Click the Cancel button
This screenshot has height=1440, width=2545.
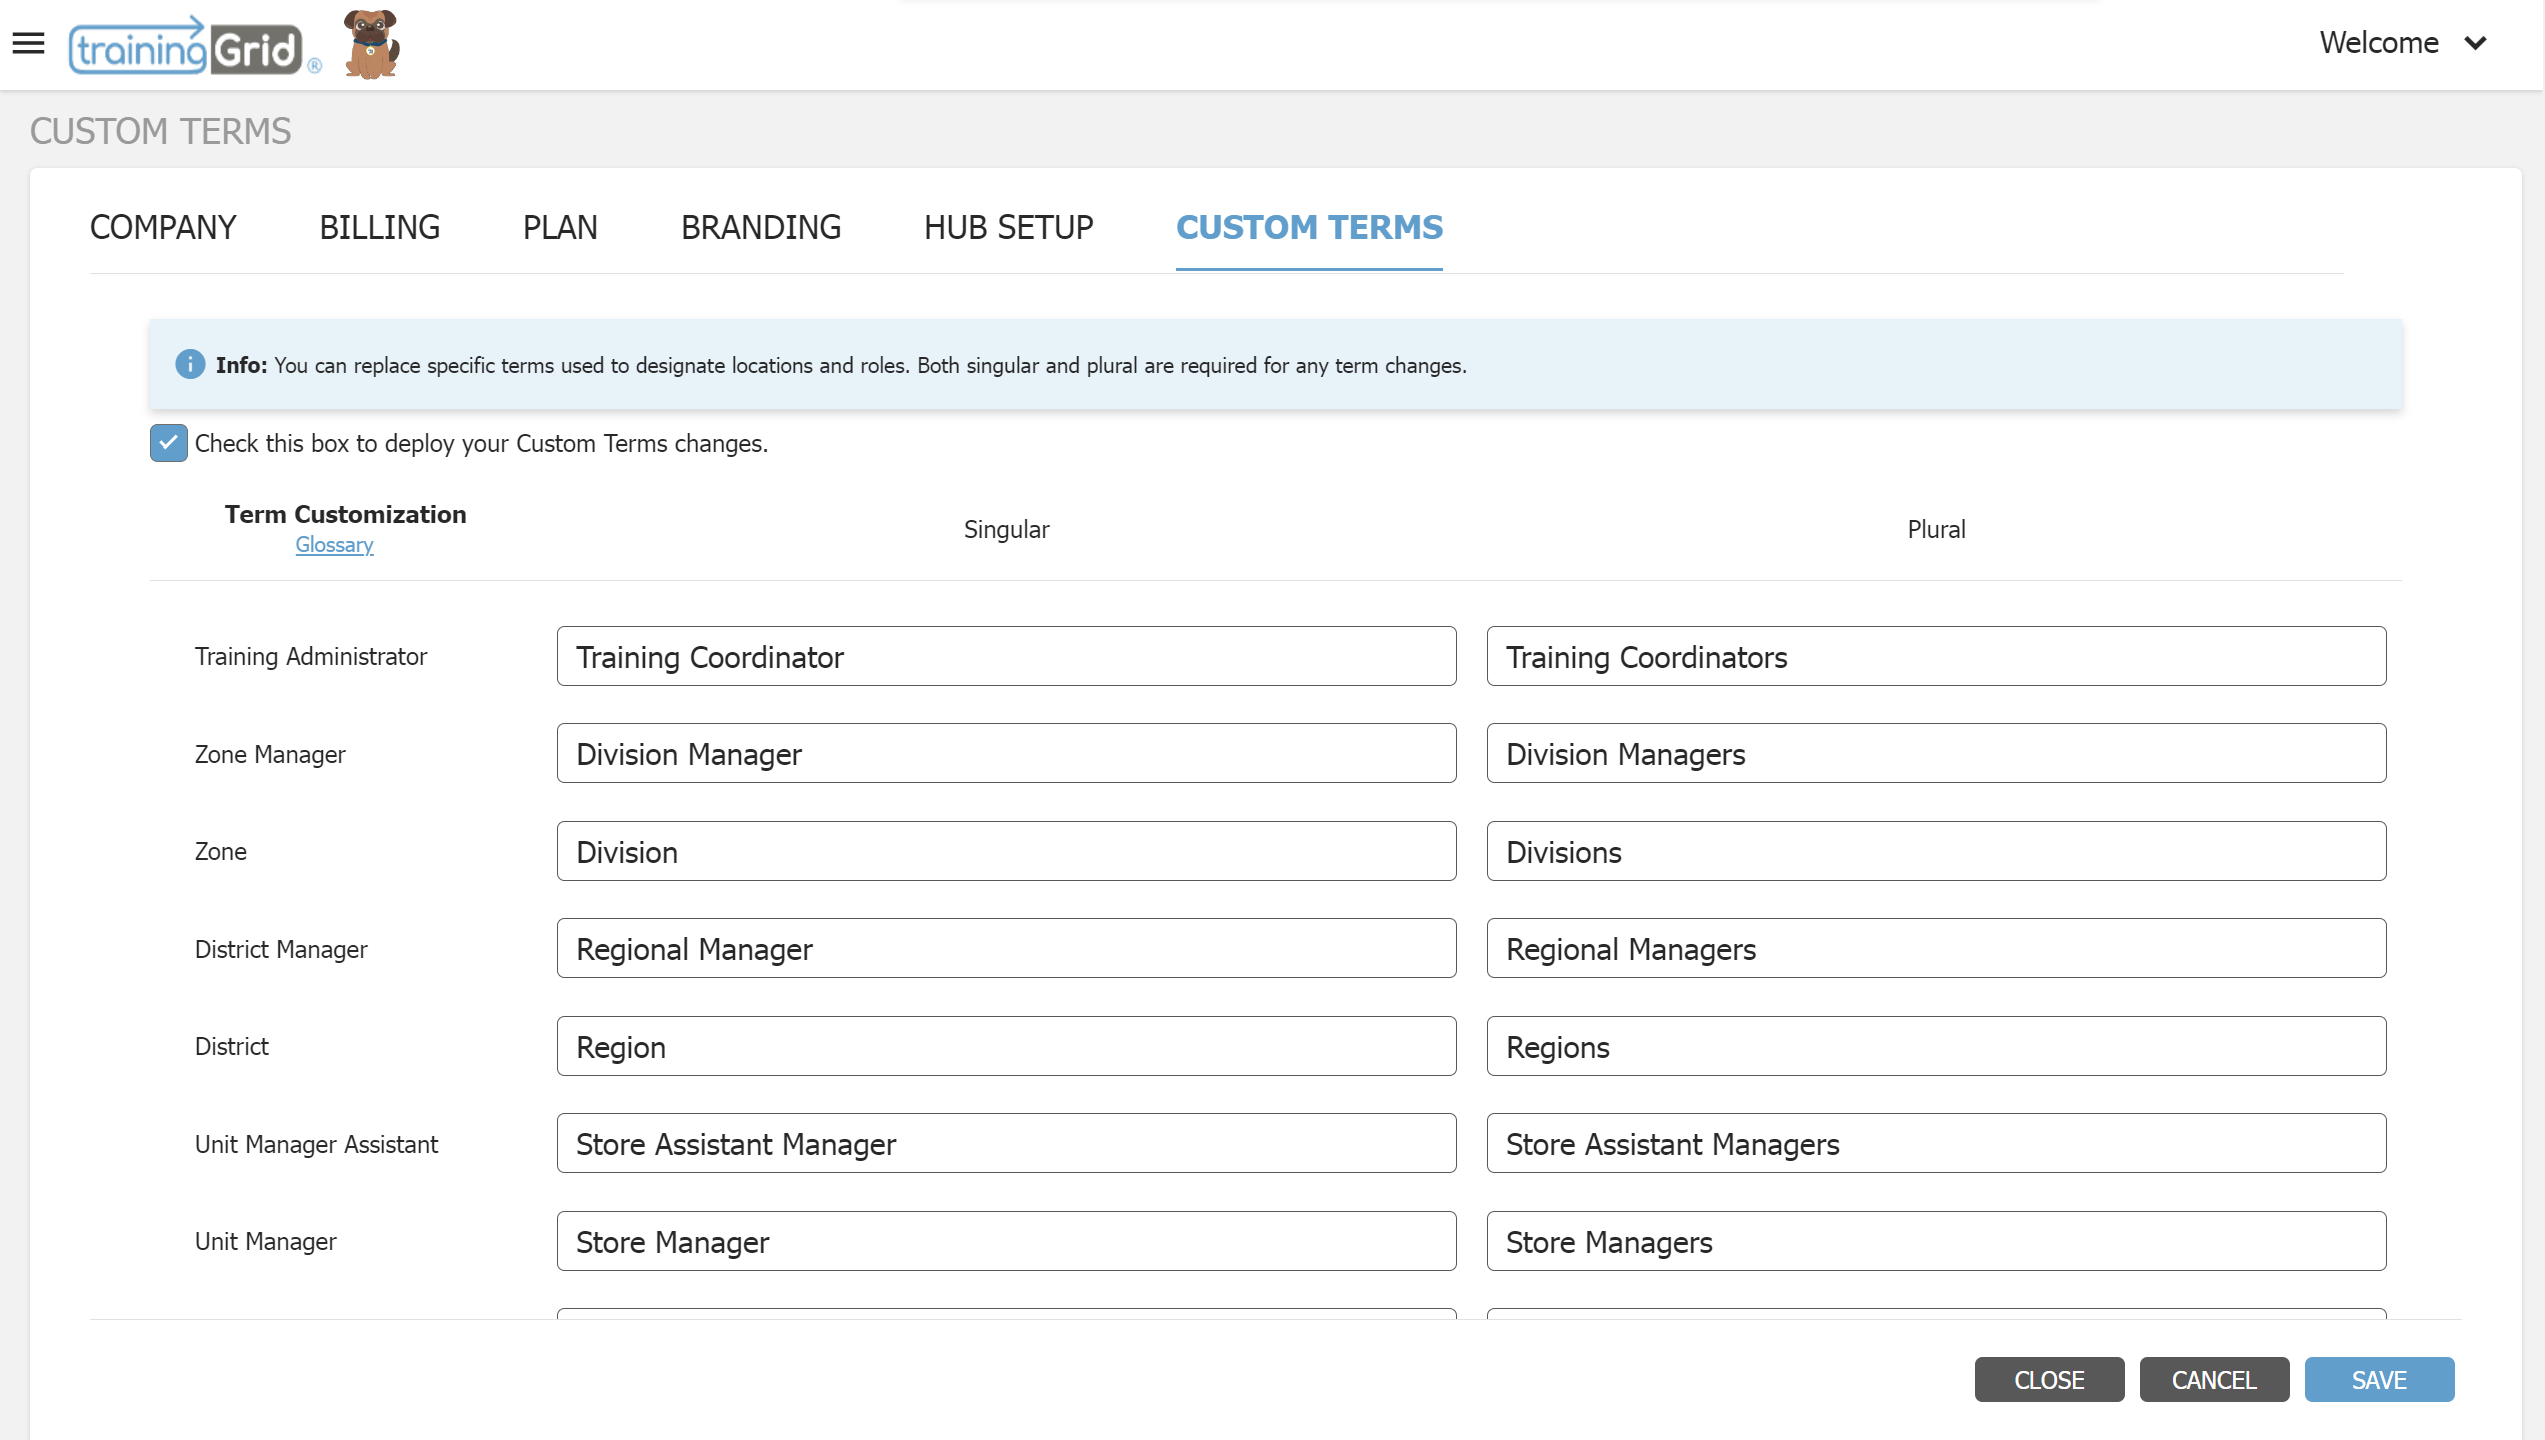pos(2214,1380)
